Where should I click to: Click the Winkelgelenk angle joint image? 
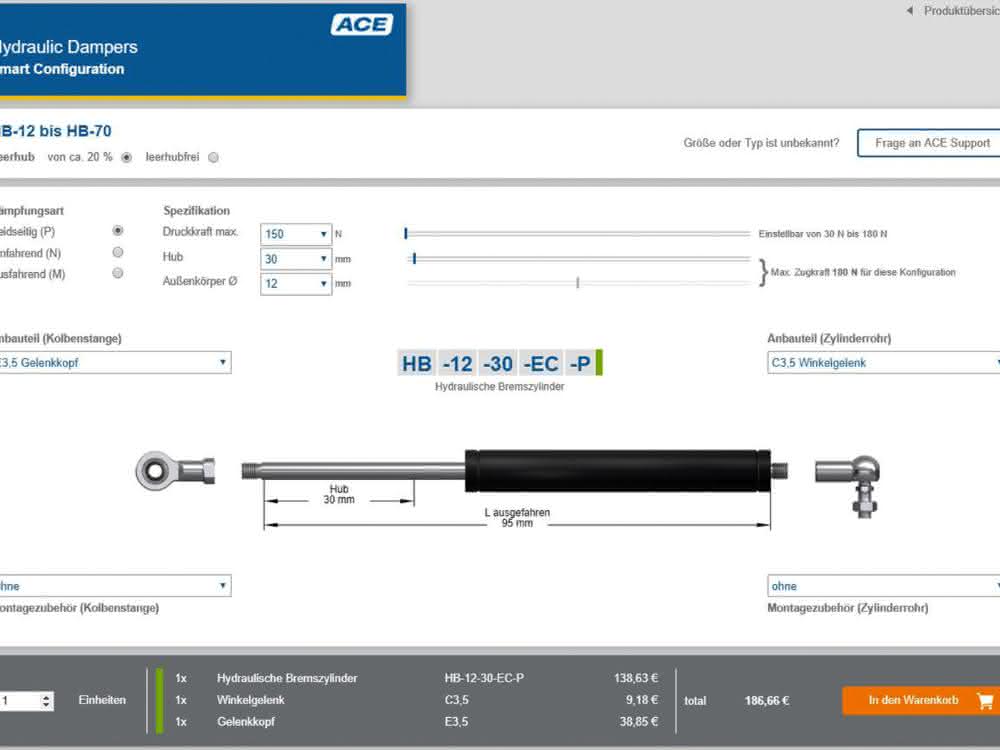[x=848, y=485]
